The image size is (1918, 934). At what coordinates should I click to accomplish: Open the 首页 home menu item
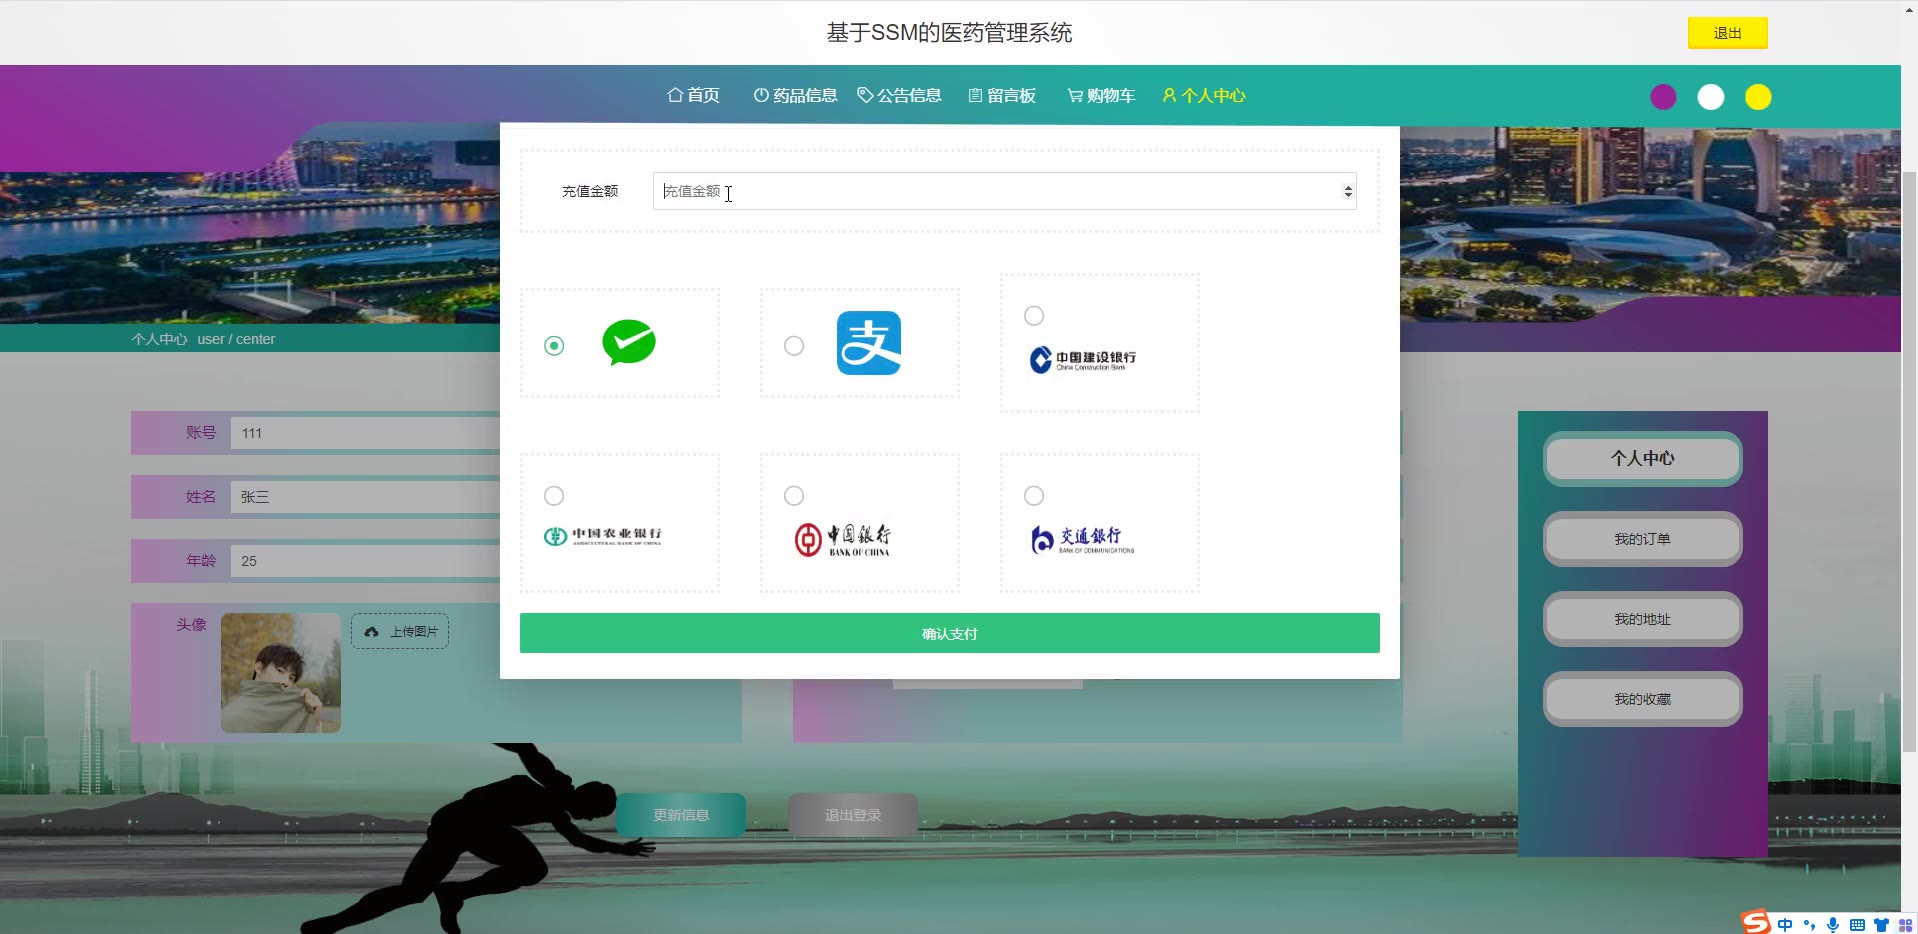(x=693, y=95)
